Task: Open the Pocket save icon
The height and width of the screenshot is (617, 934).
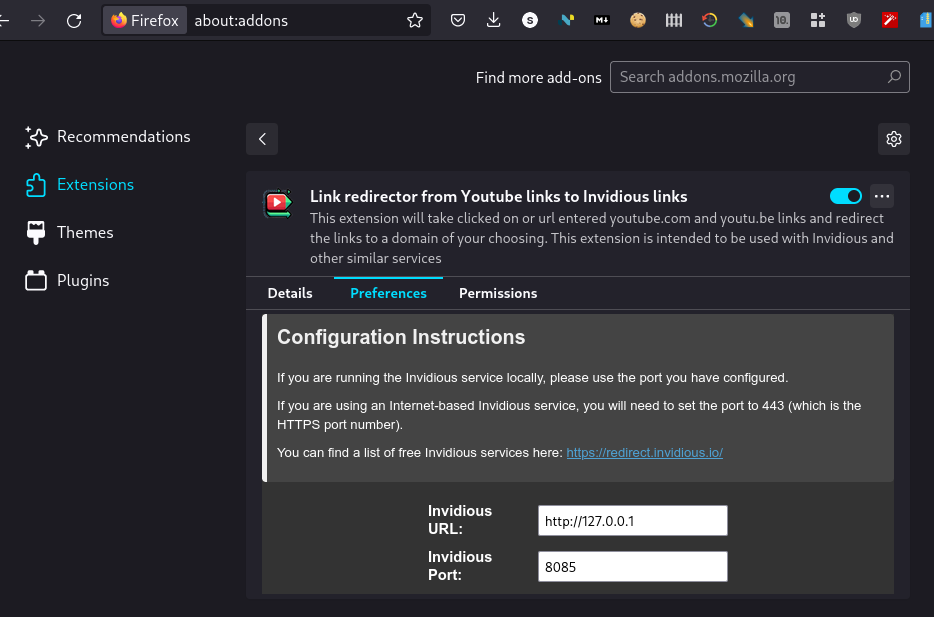Action: [457, 21]
